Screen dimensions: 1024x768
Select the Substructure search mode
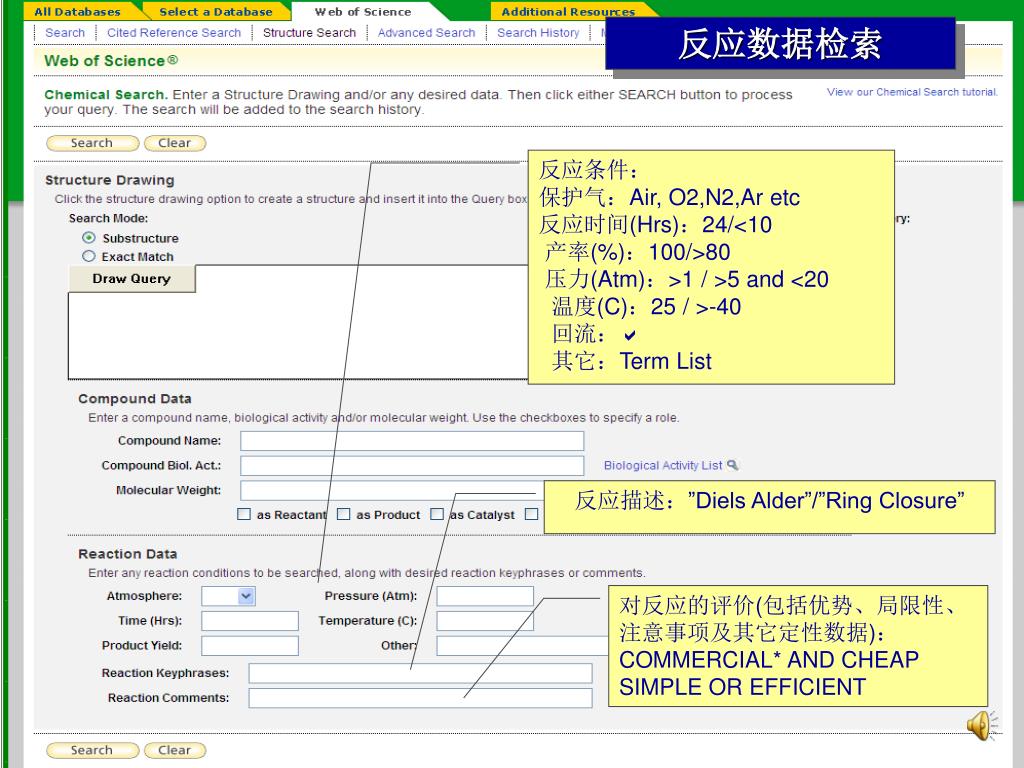(x=89, y=238)
